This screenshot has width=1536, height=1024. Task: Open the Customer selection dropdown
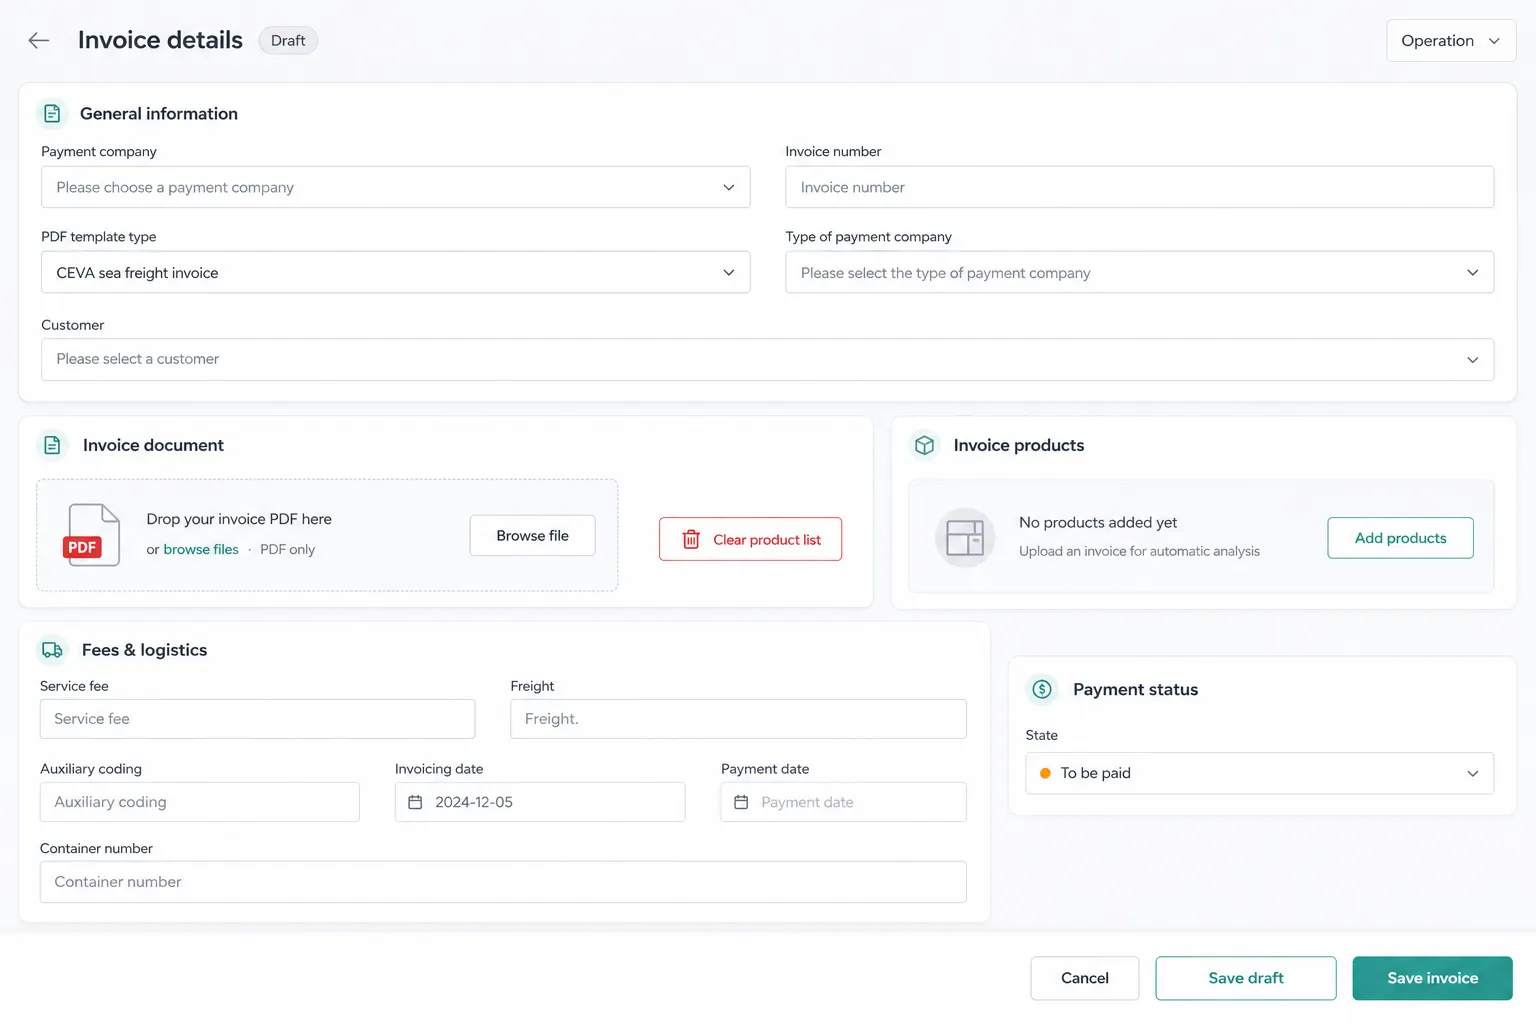[x=767, y=359]
